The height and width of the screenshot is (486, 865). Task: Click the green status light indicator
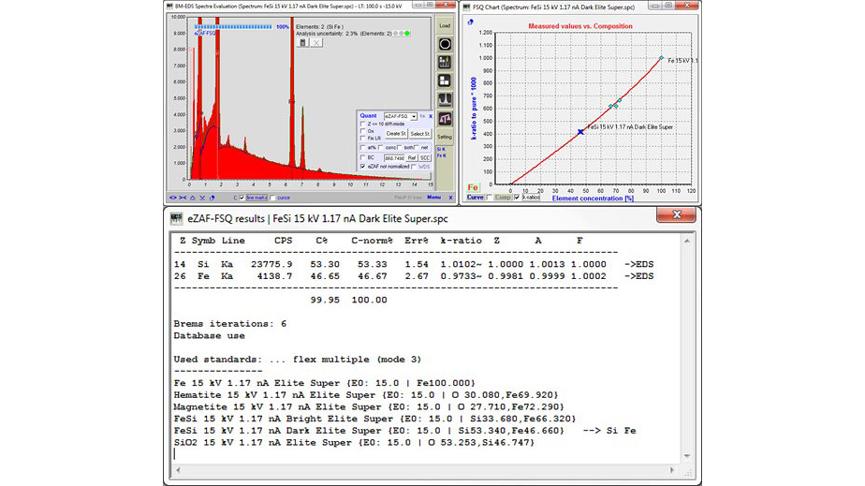point(407,34)
